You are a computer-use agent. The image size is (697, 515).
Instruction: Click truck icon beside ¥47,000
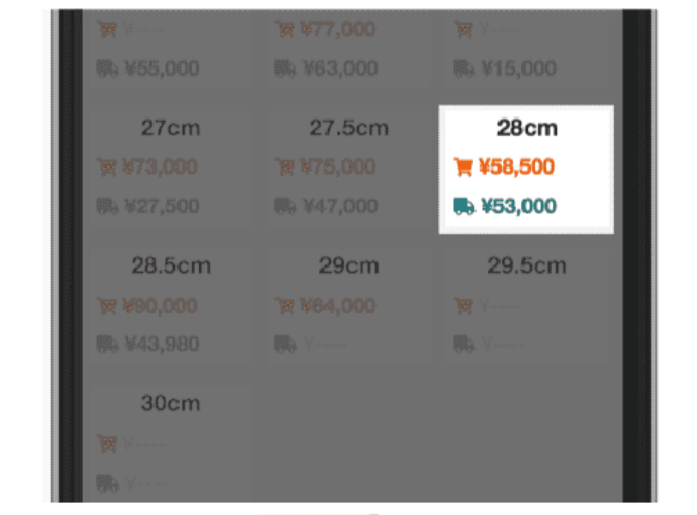coord(285,206)
